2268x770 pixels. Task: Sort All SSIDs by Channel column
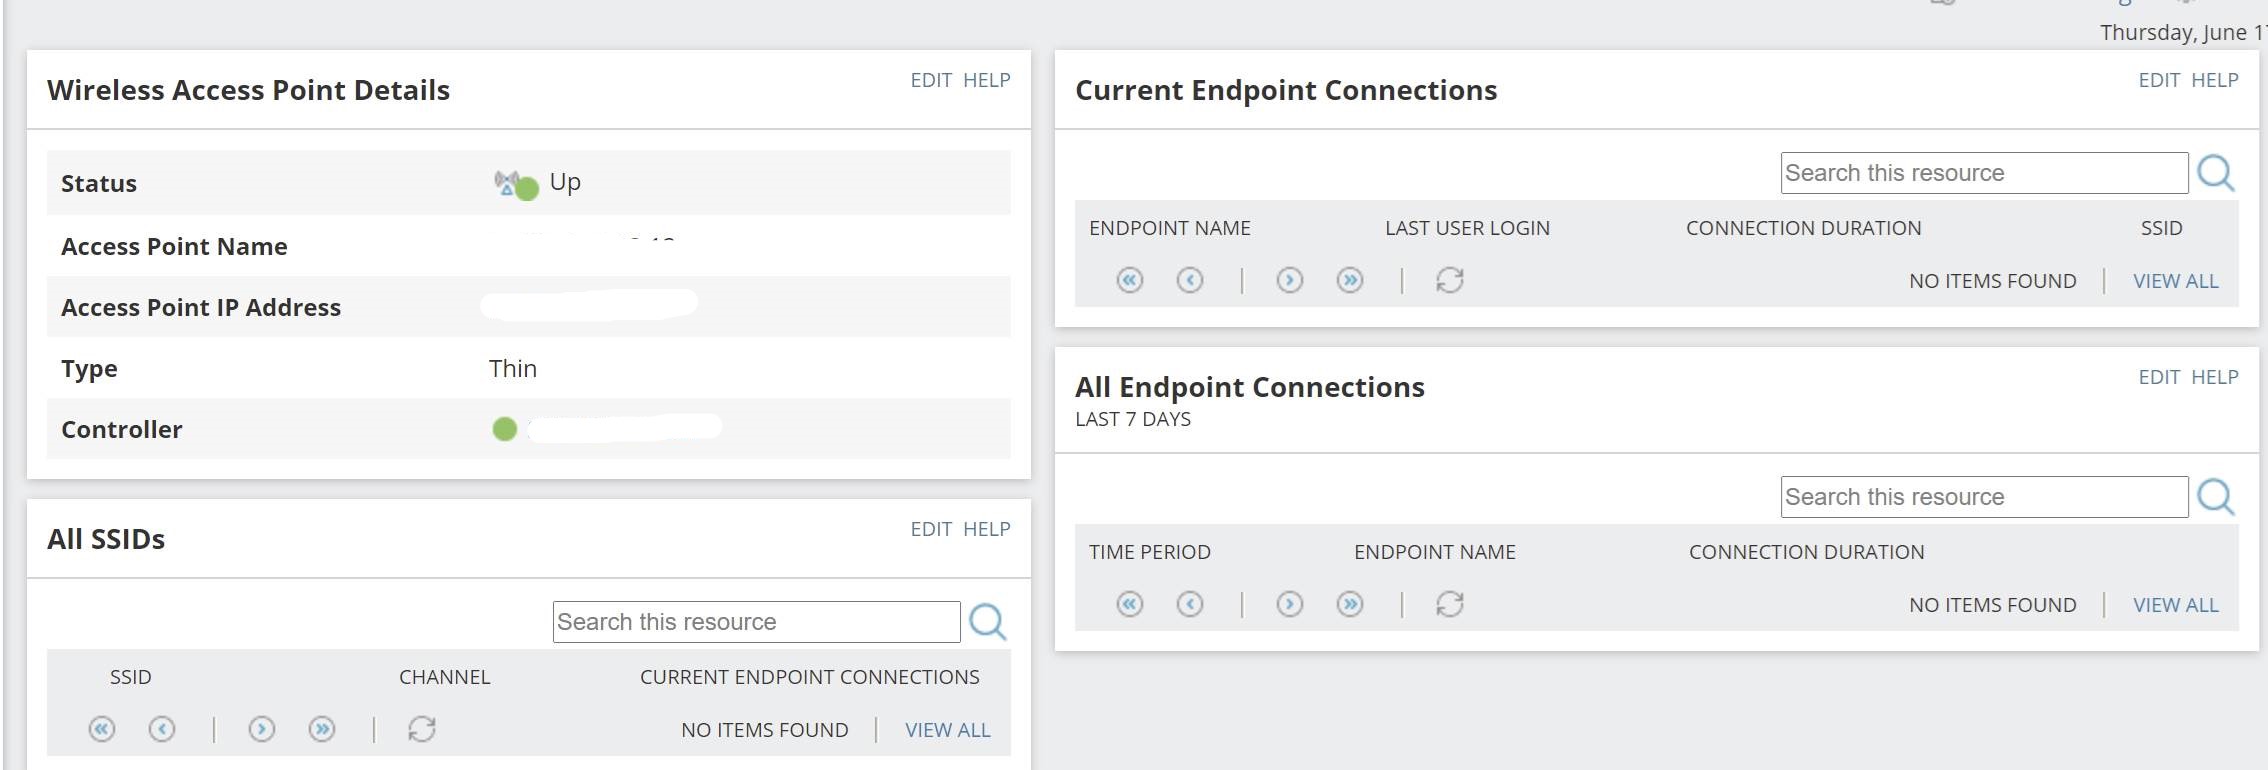[444, 677]
